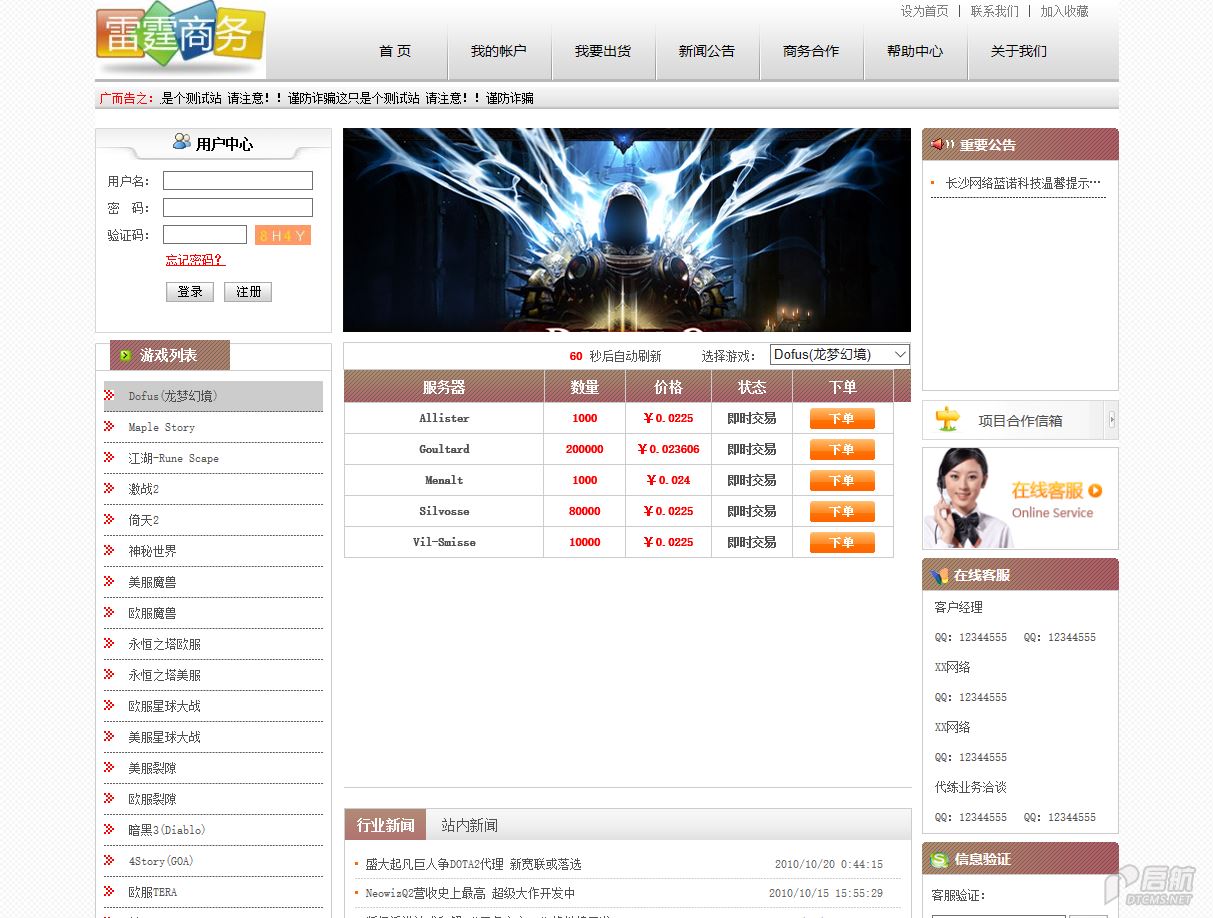Click Allister server name cell
This screenshot has width=1213, height=918.
click(x=444, y=418)
